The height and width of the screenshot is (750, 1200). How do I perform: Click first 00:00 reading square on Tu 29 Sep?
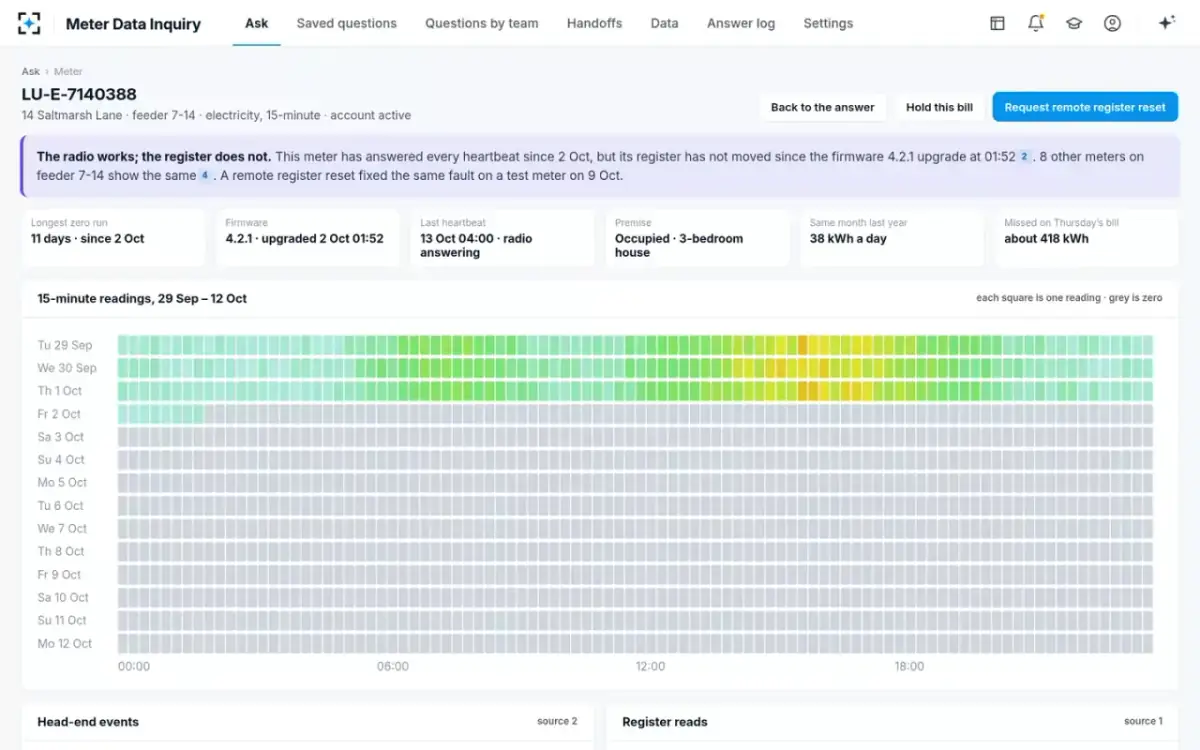(123, 345)
